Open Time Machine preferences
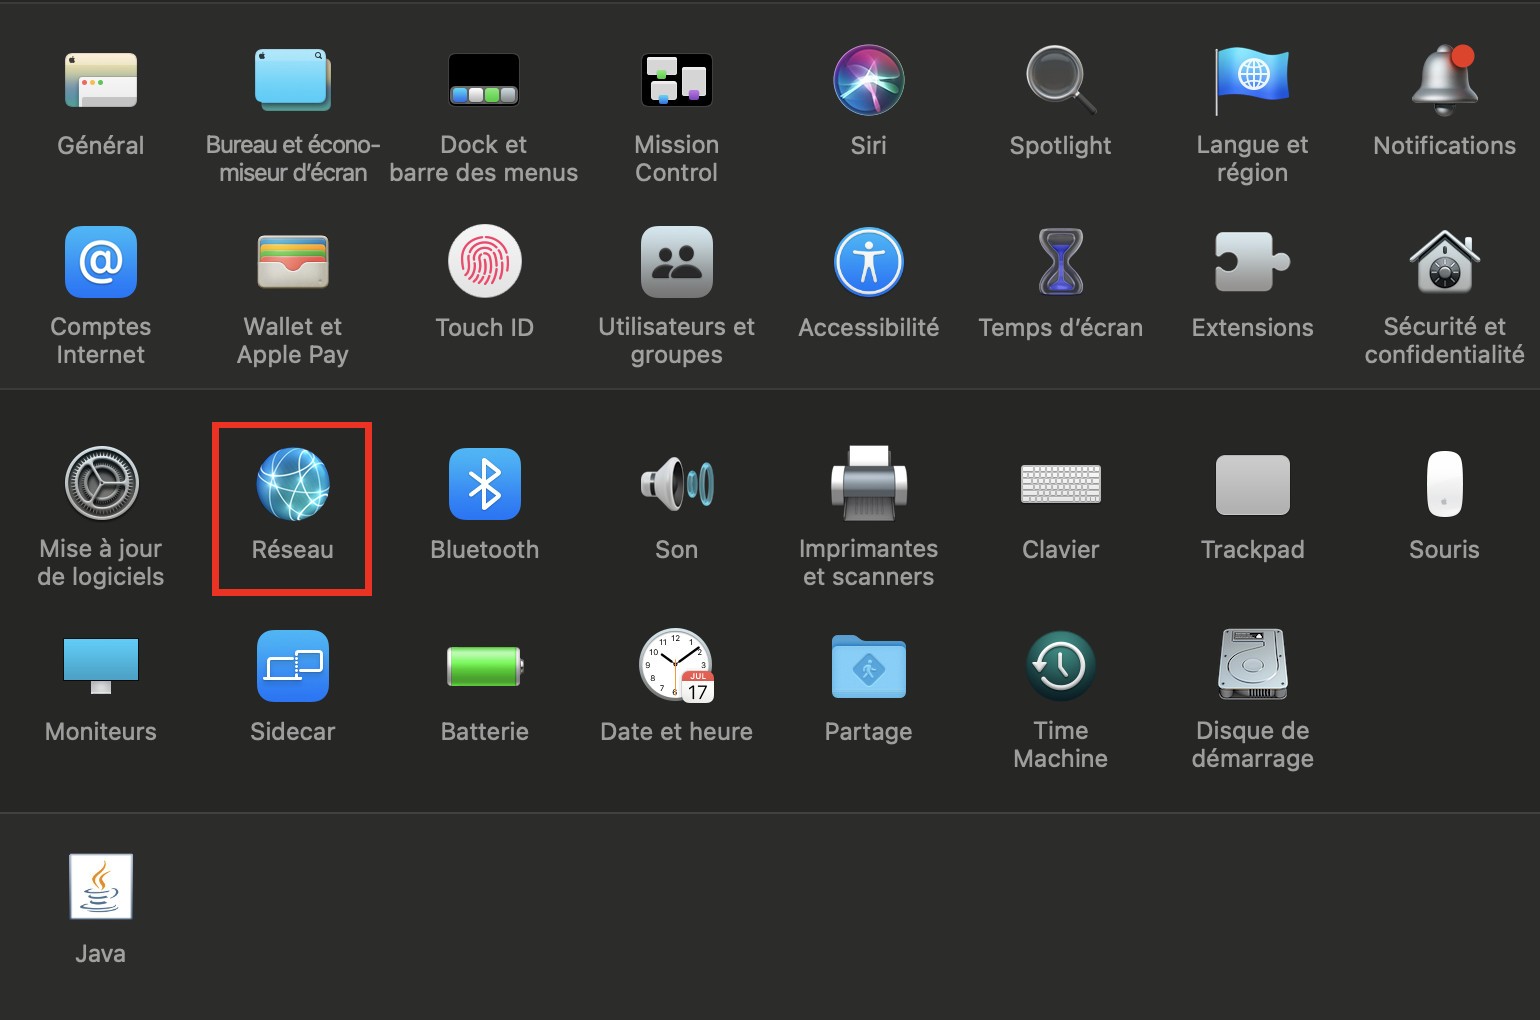1540x1020 pixels. click(x=1060, y=666)
